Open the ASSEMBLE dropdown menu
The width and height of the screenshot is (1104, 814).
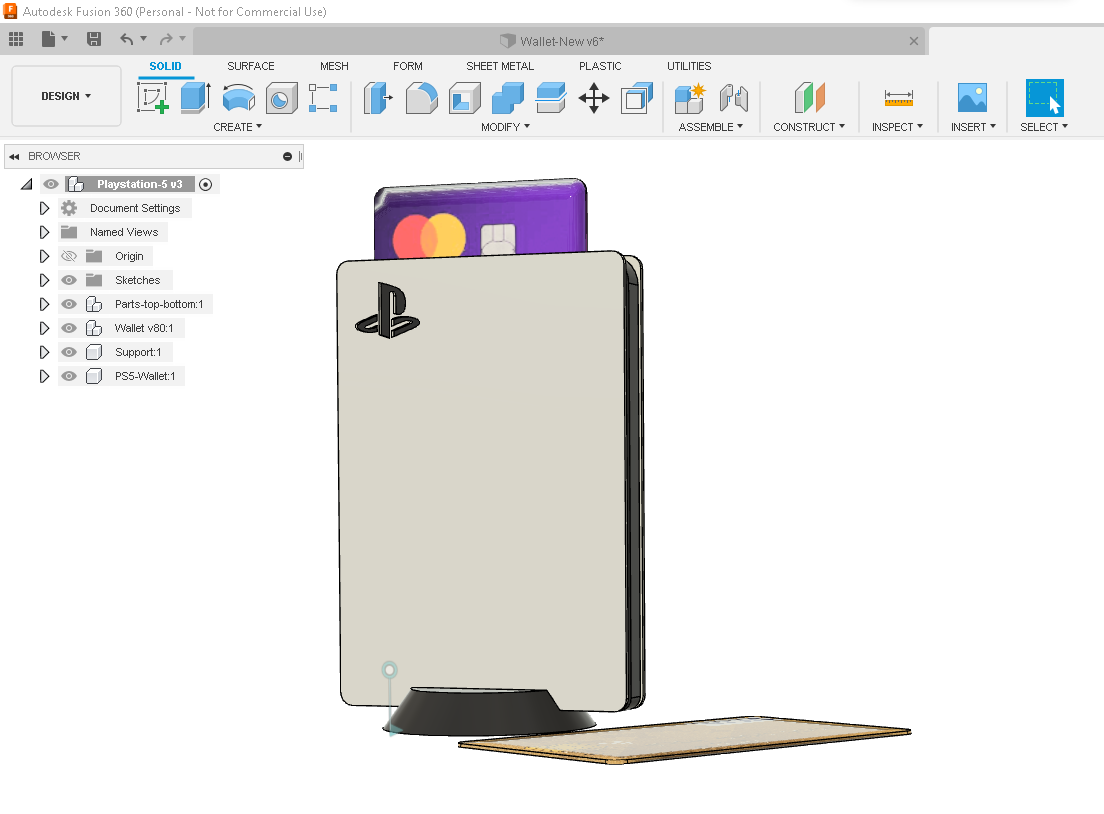710,127
